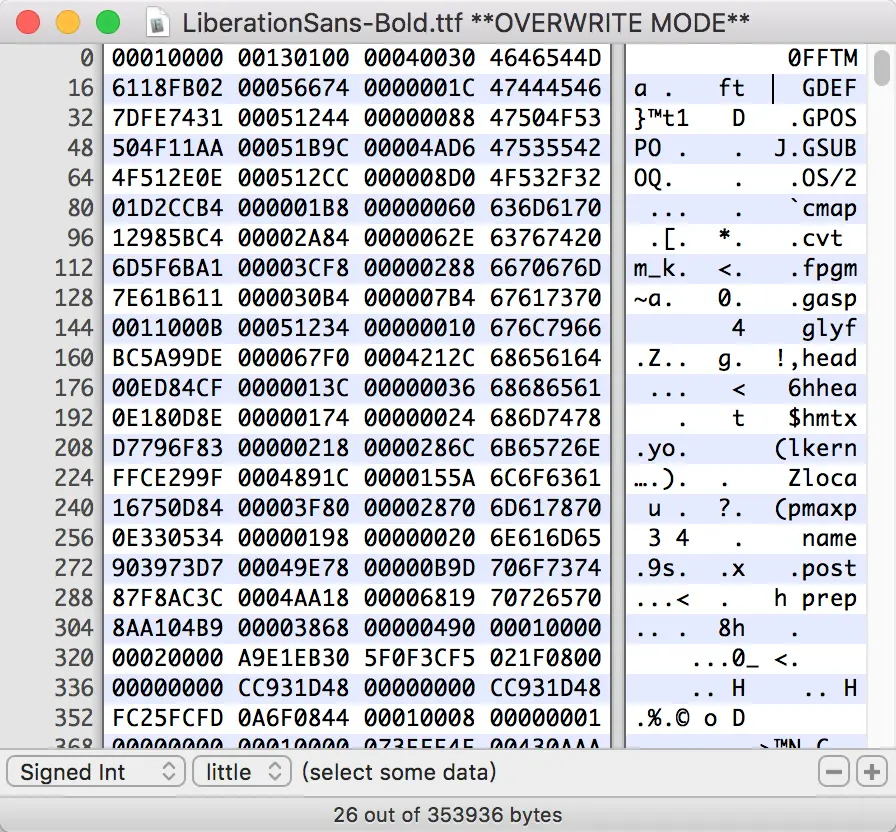The height and width of the screenshot is (832, 896).
Task: Click hex group 6C6F6361 at offset 224
Action: pyautogui.click(x=546, y=478)
